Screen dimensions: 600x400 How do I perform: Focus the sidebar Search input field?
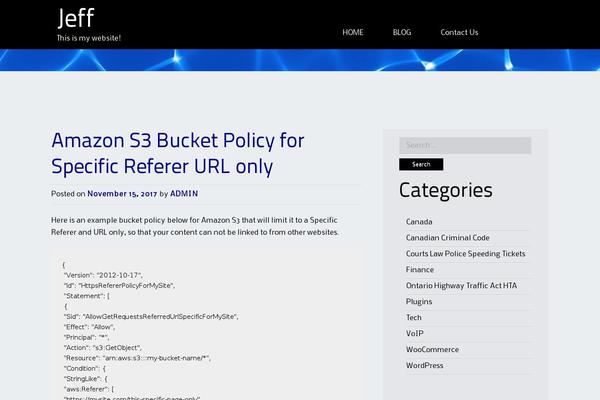(465, 145)
